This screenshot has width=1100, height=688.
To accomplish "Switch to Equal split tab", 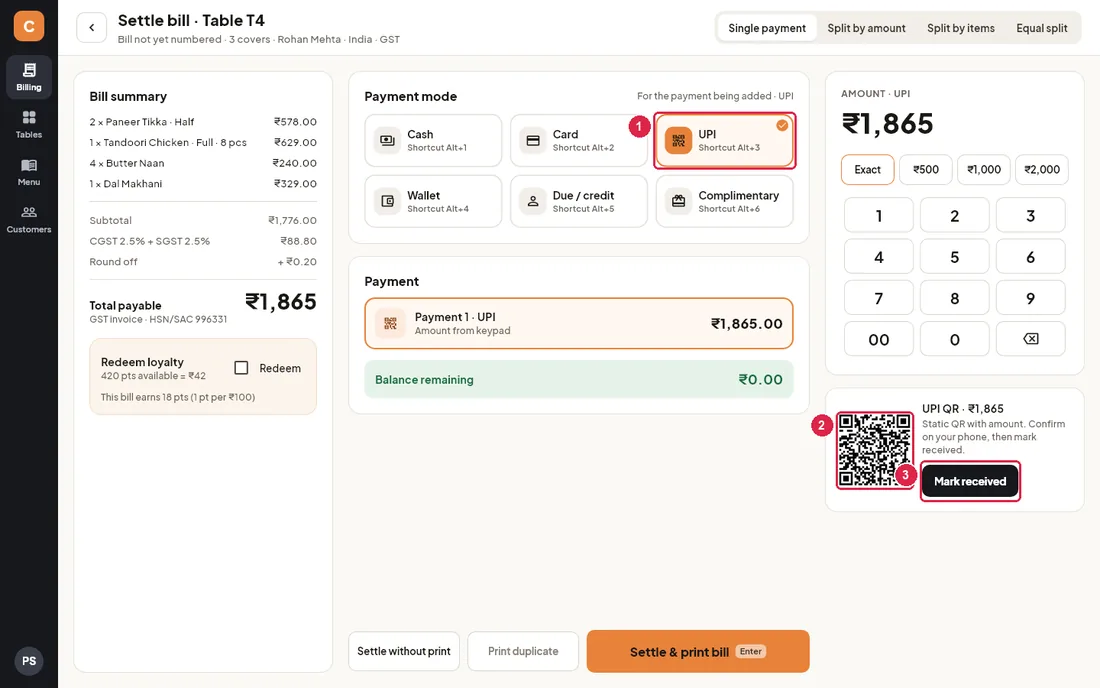I will [x=1042, y=28].
